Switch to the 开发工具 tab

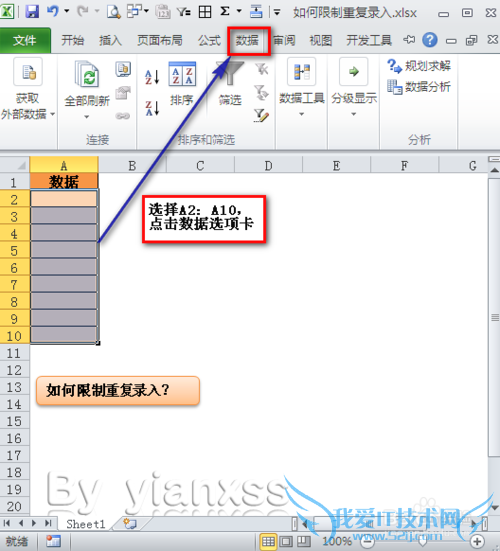click(369, 40)
